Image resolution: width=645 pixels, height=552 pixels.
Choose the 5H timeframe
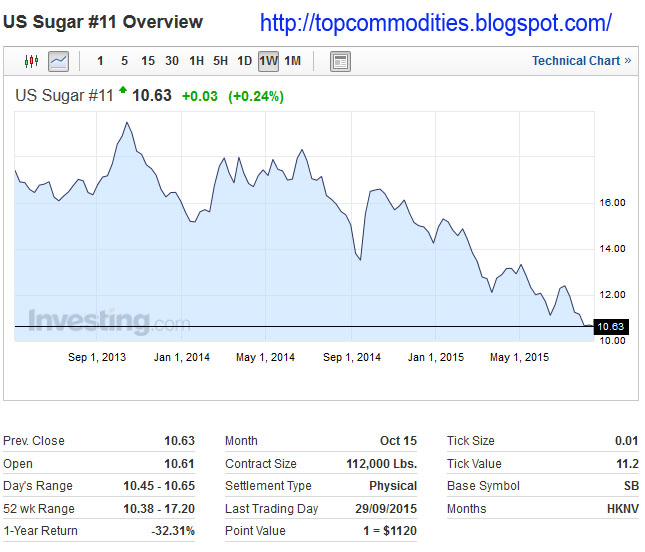tap(220, 61)
